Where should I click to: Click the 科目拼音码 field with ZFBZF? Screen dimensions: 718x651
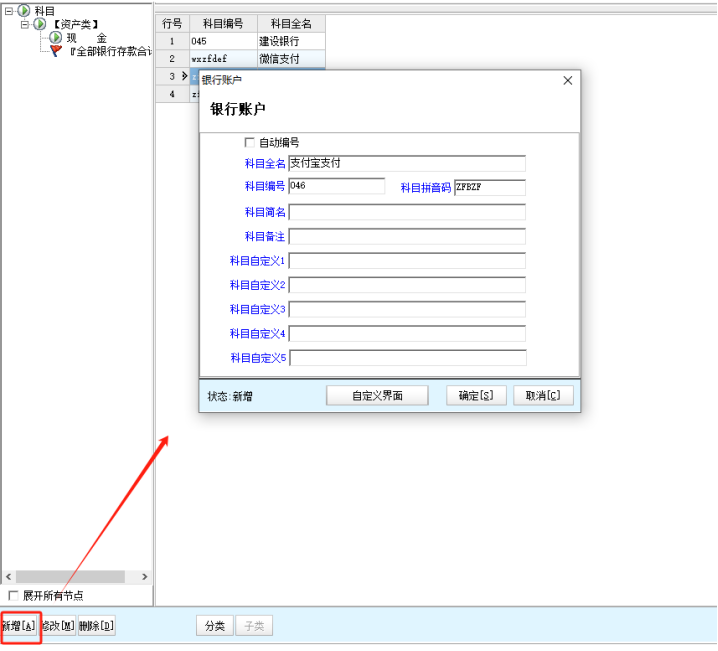pyautogui.click(x=490, y=187)
